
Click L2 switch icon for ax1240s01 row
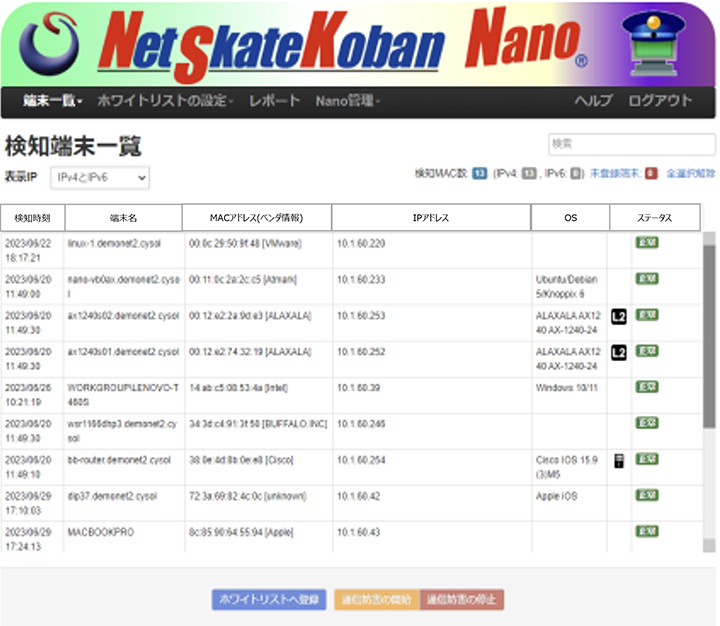point(619,352)
